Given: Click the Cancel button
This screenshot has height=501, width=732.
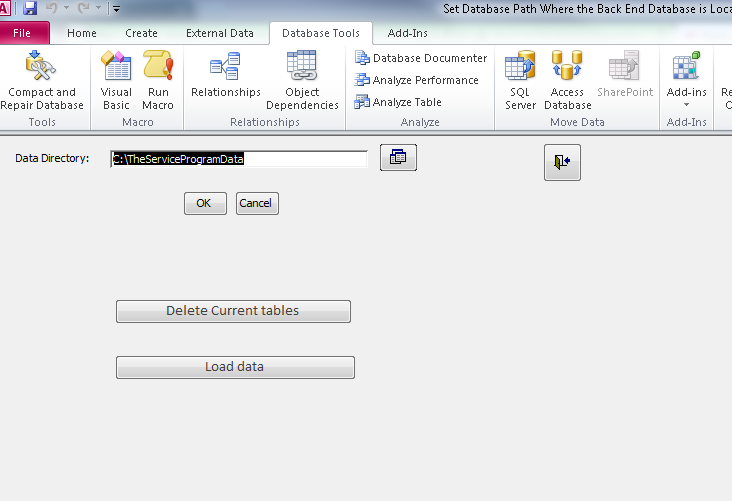Looking at the screenshot, I should coord(257,204).
